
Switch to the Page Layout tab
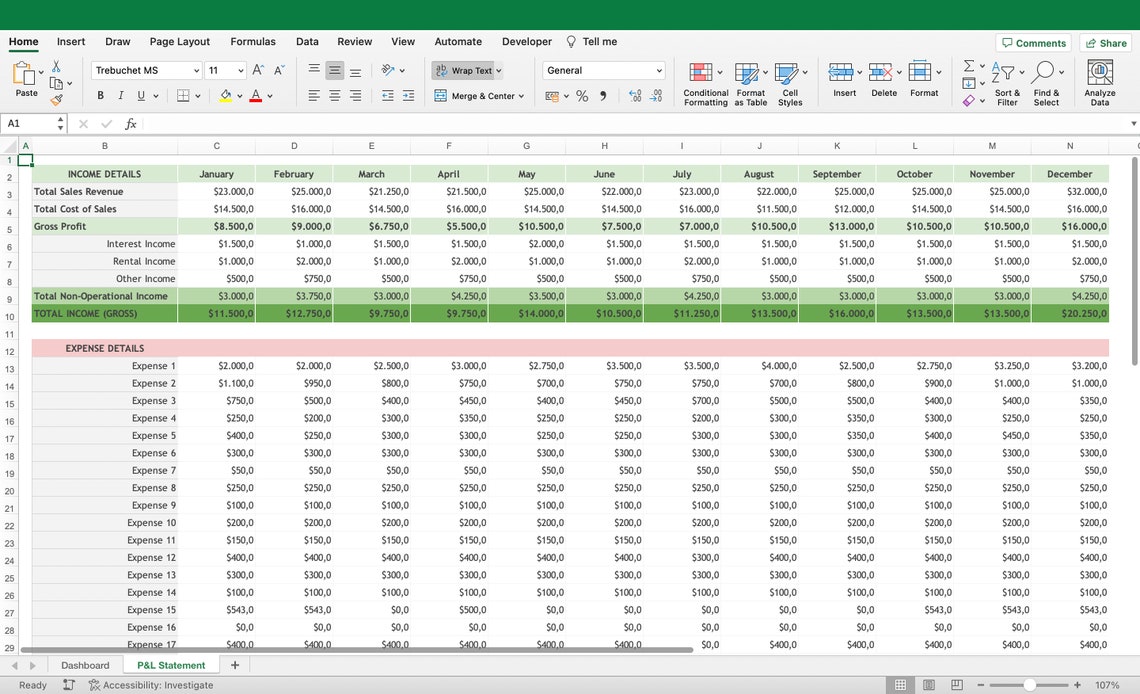180,41
